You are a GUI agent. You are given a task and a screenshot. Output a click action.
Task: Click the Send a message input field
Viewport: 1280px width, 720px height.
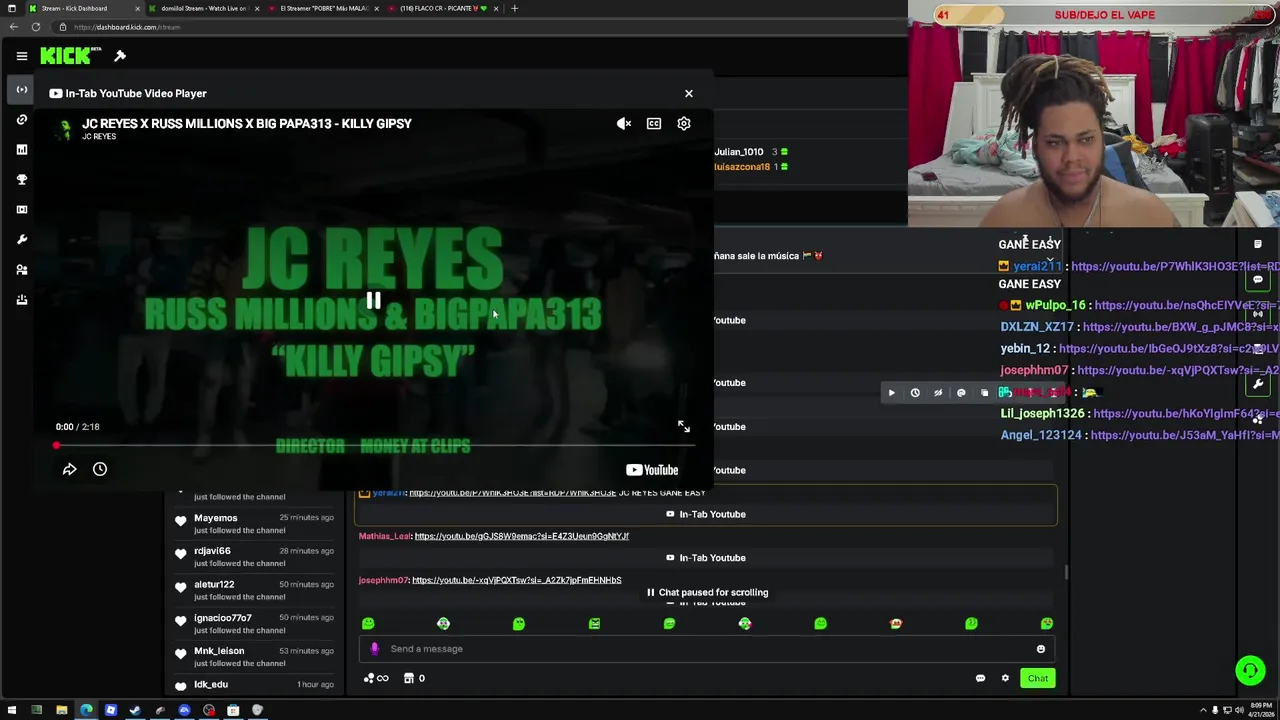pyautogui.click(x=705, y=649)
